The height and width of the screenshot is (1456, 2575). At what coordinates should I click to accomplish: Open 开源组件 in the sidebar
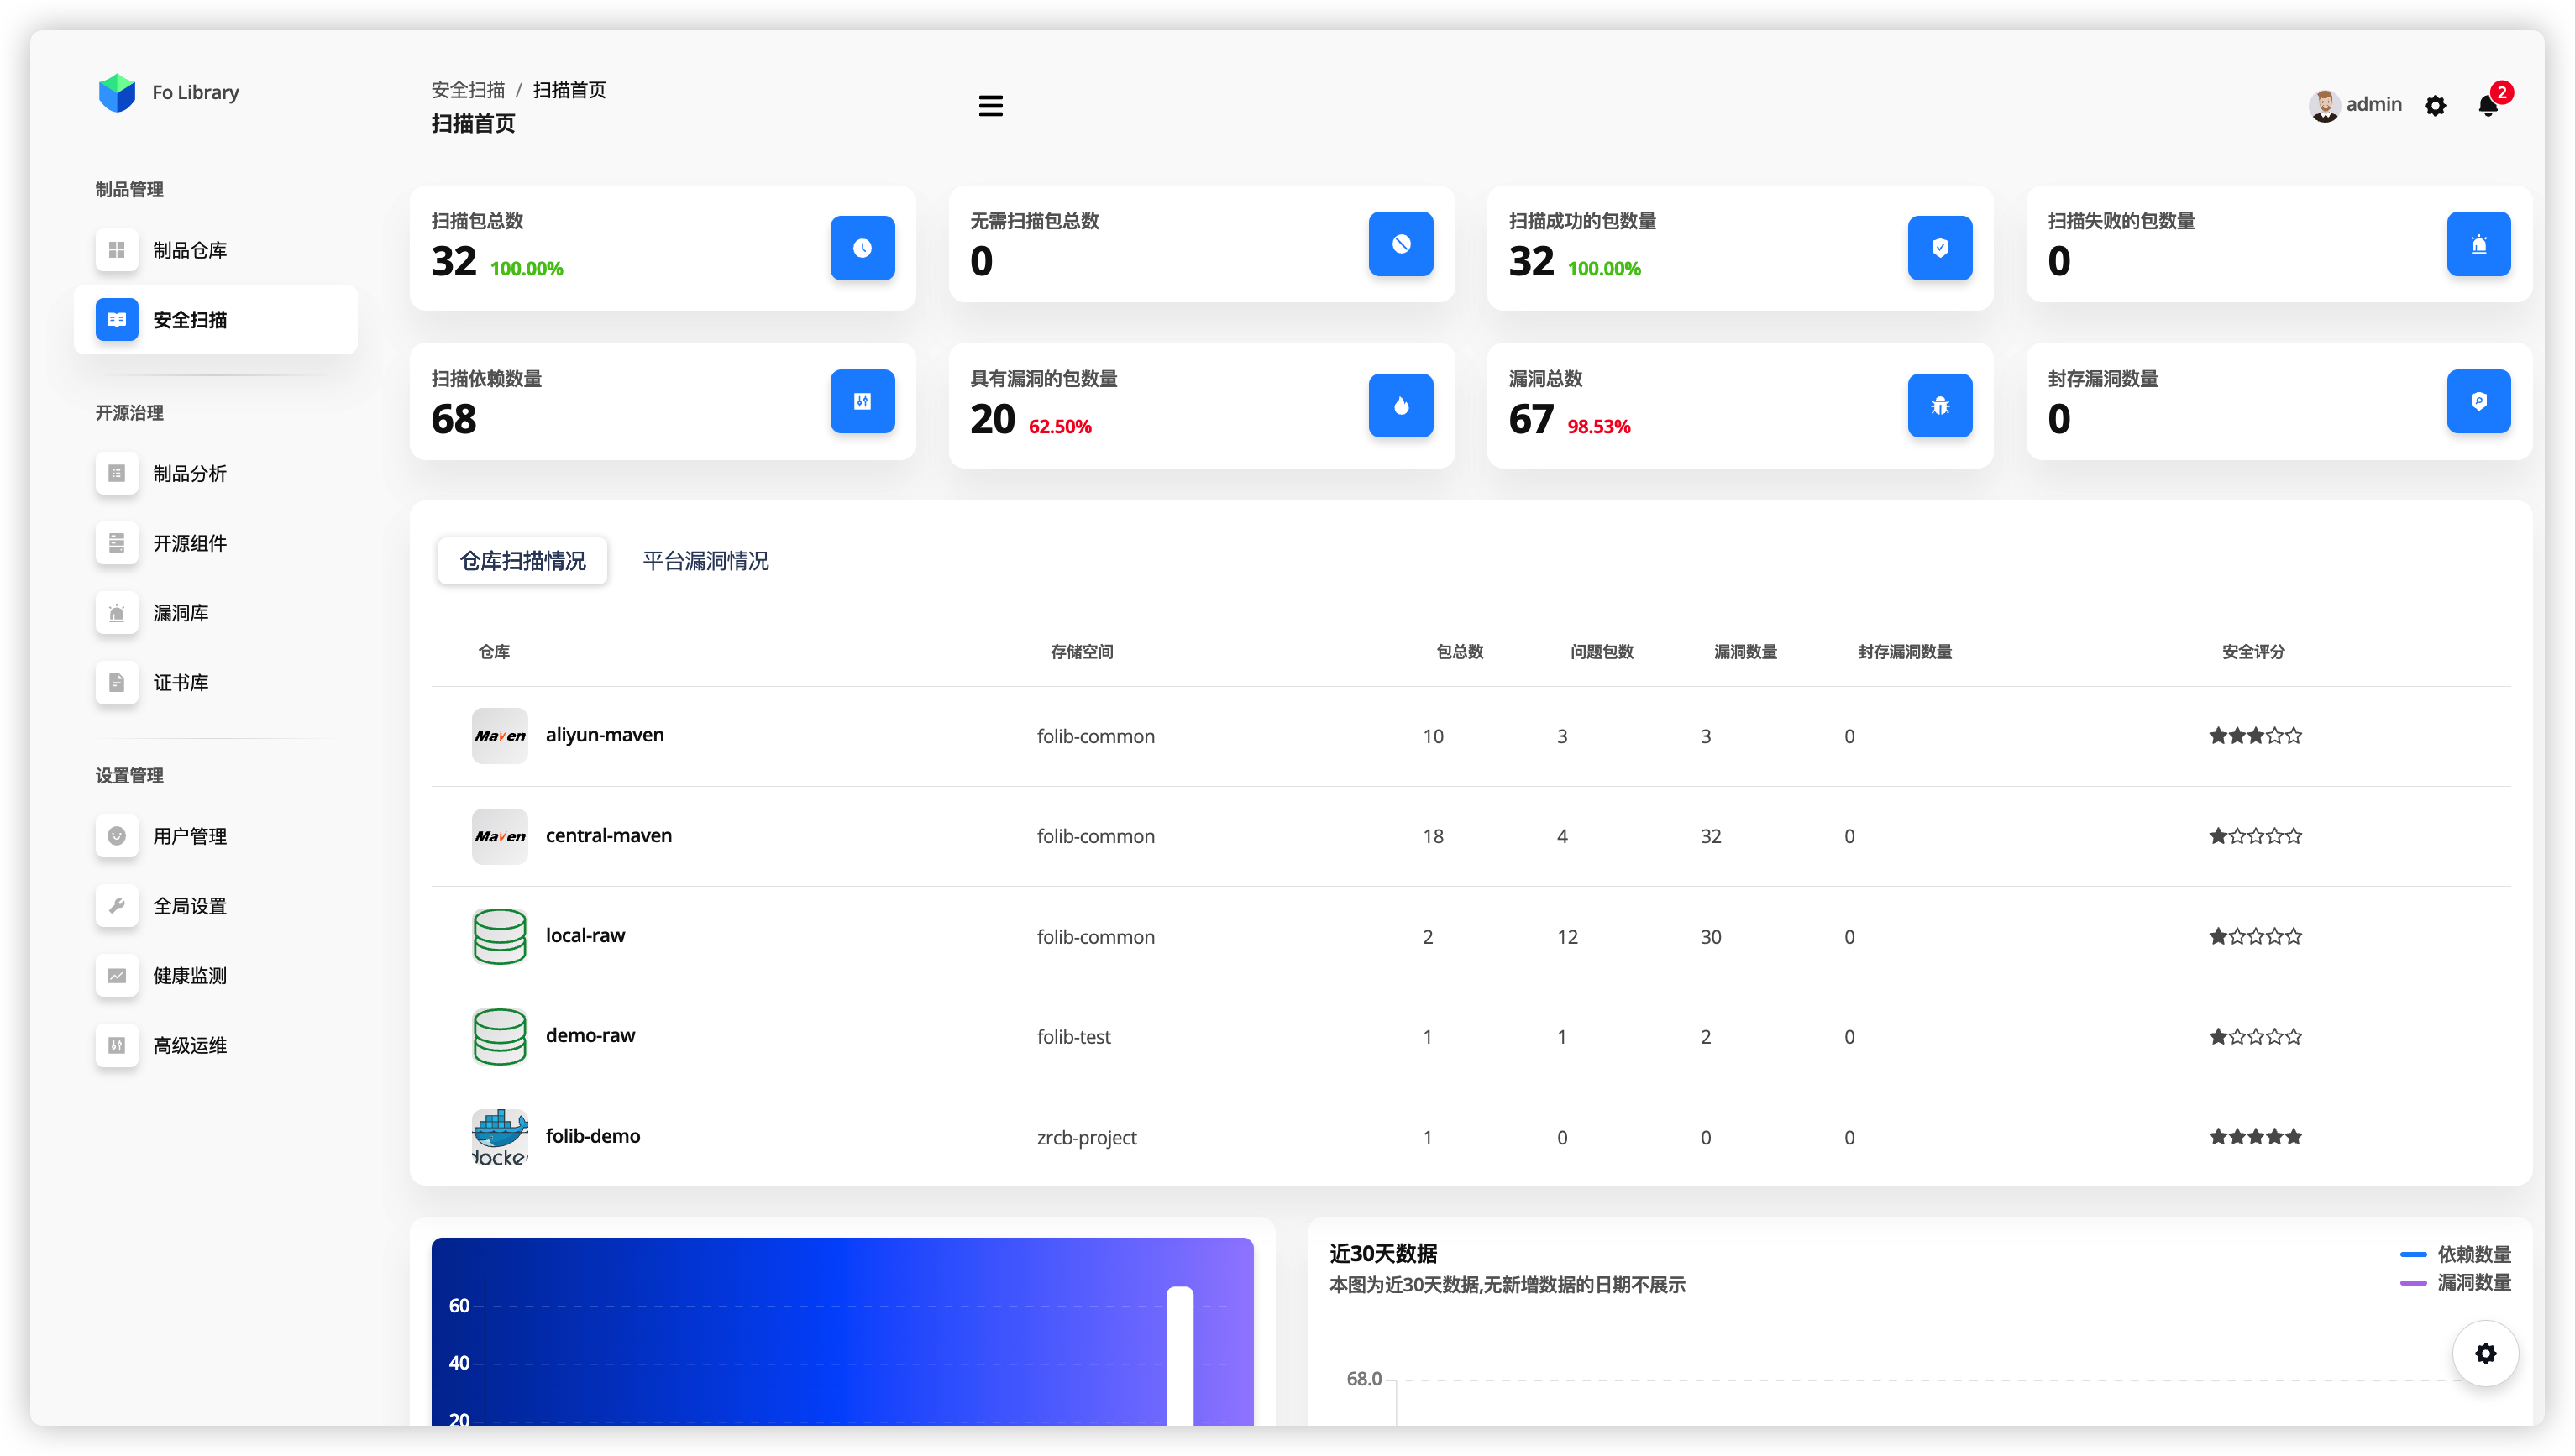(215, 543)
